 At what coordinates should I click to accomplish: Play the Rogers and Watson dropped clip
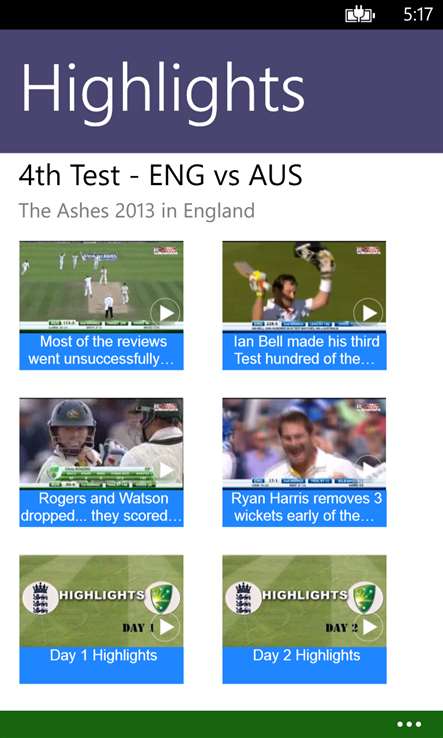click(166, 470)
